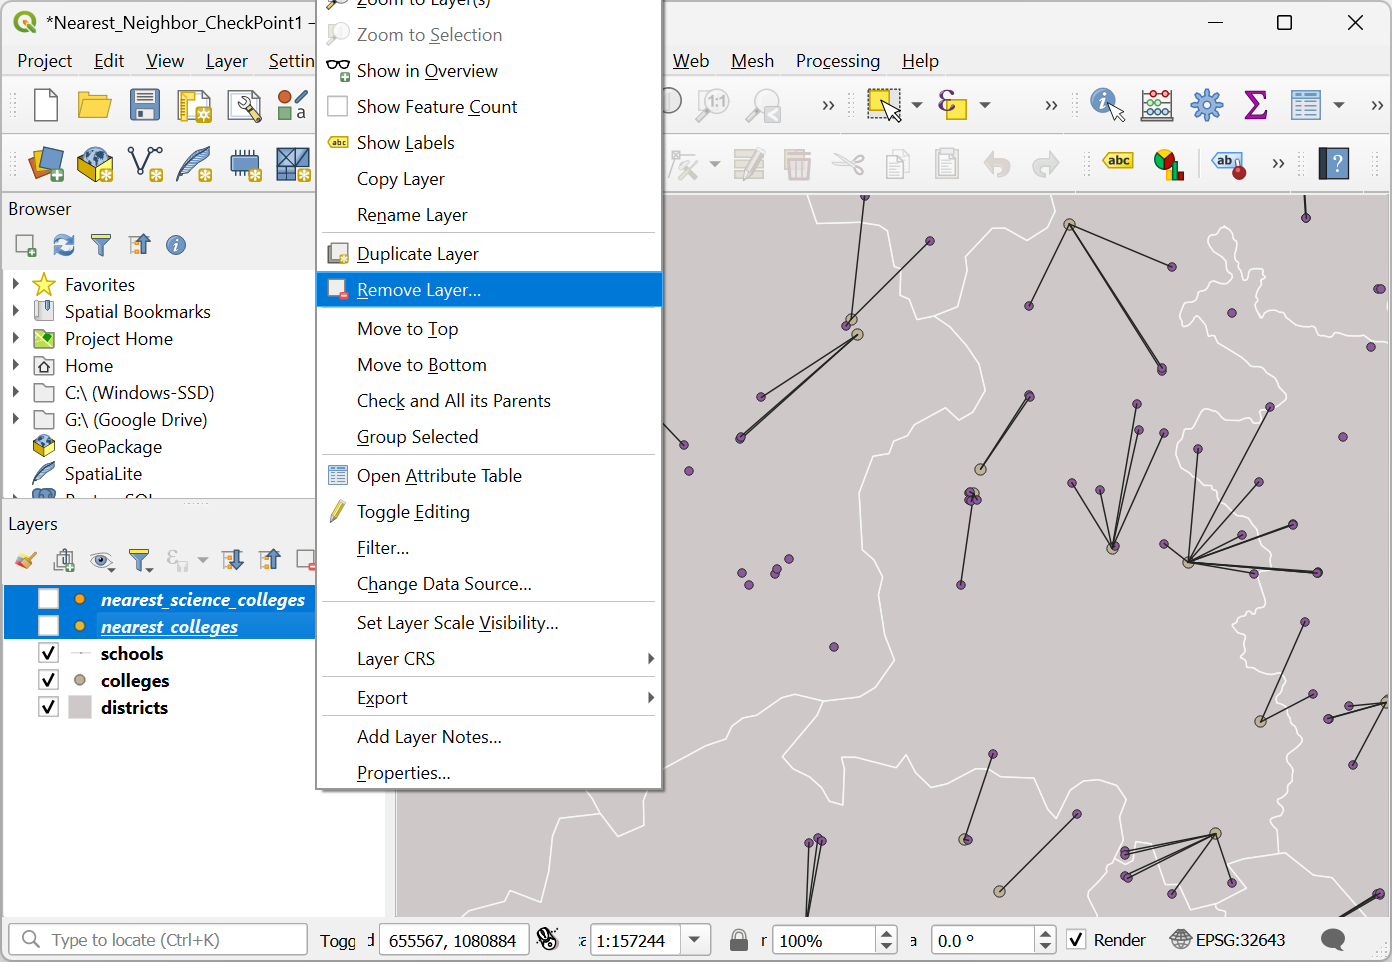Open Select Features tool dropdown arrow
1392x962 pixels.
click(917, 105)
